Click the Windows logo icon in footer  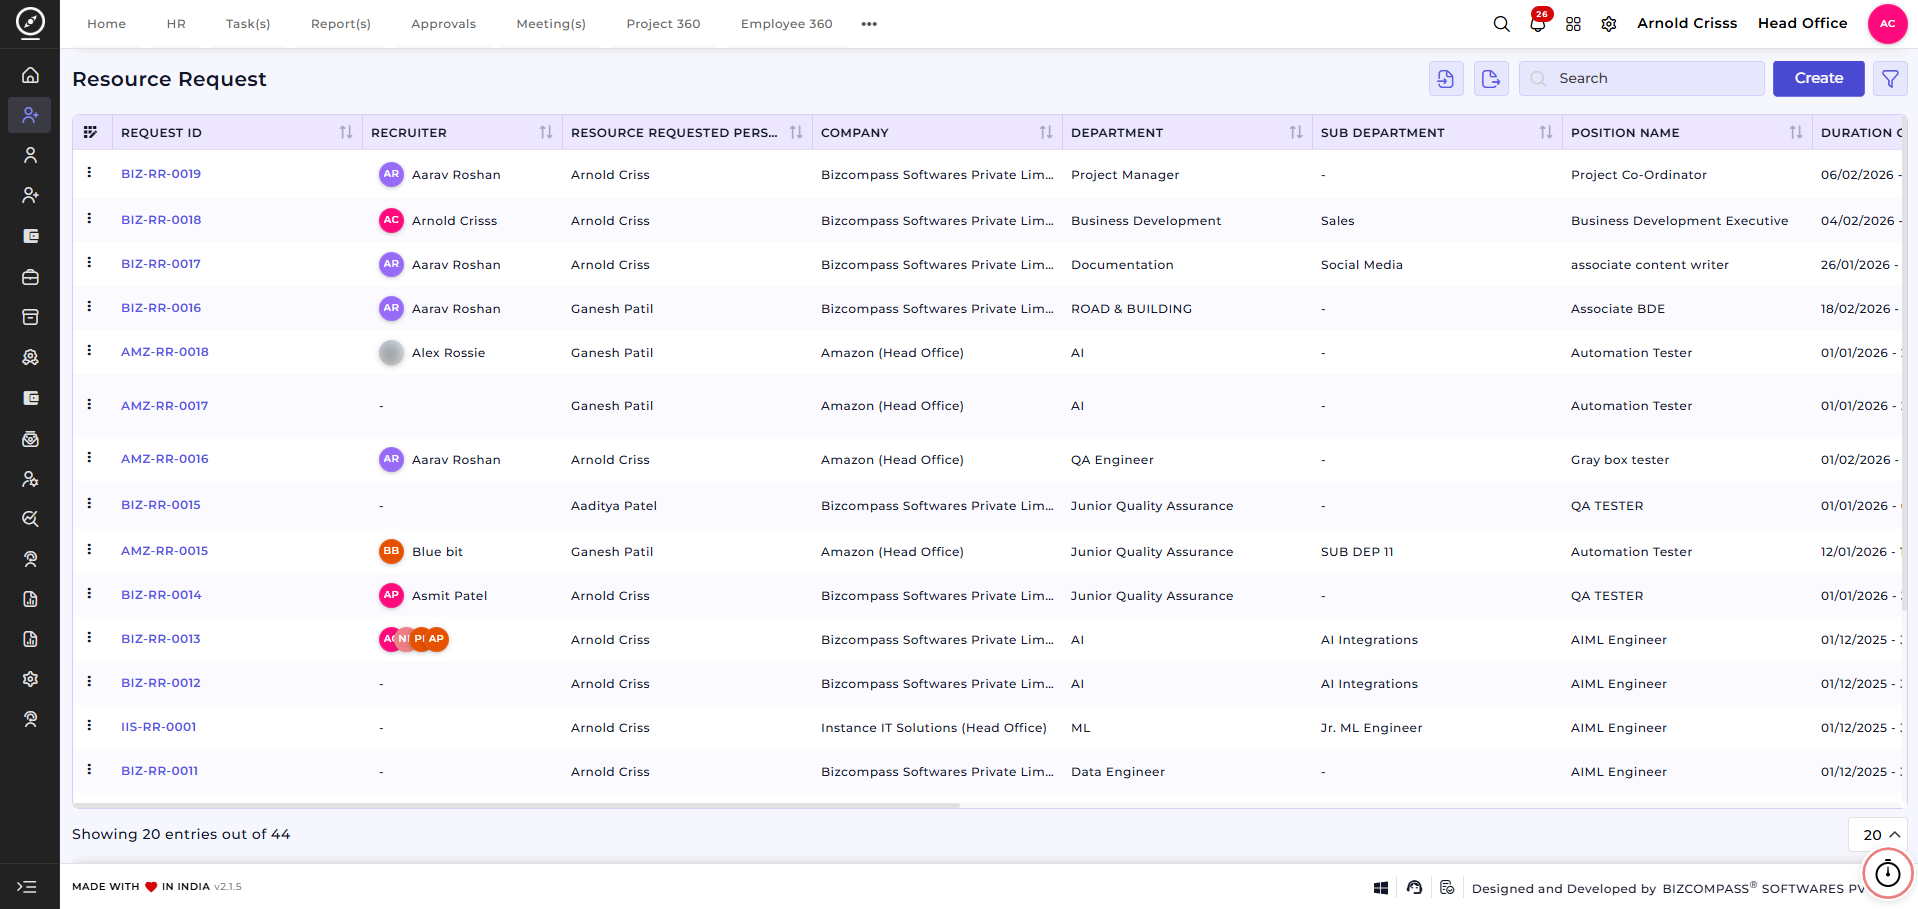1381,888
